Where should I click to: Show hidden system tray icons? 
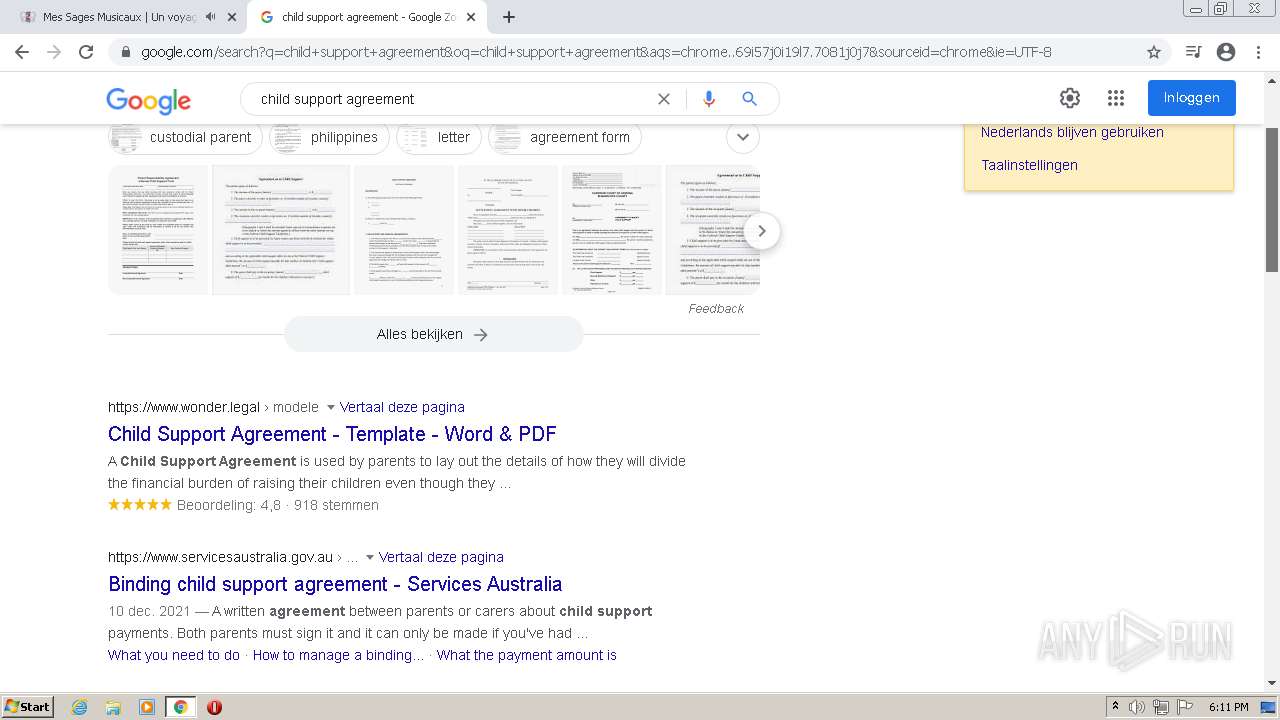tap(1116, 707)
